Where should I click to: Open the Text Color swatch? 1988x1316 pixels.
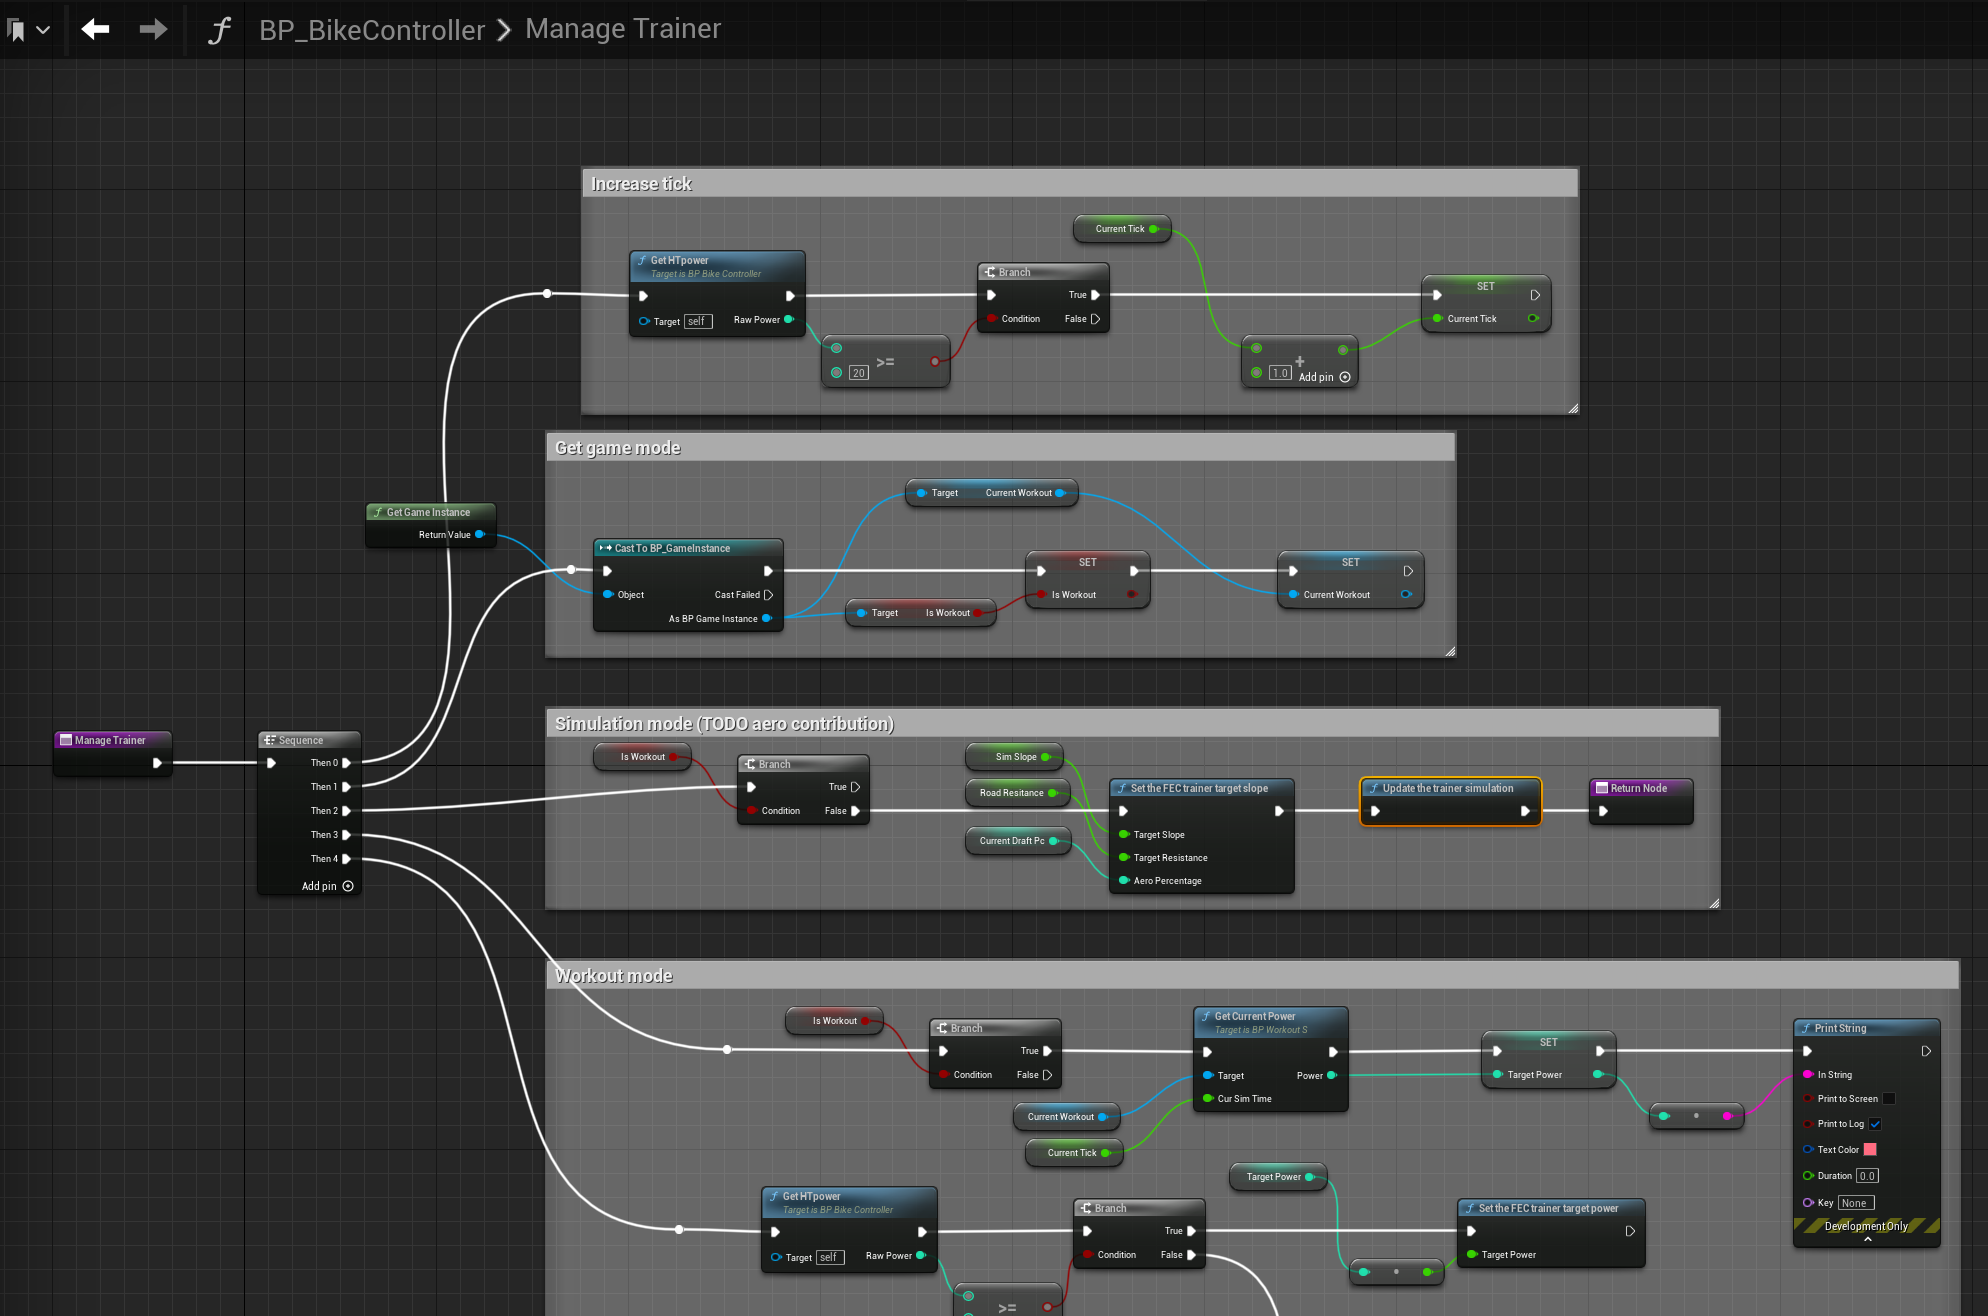1870,1150
